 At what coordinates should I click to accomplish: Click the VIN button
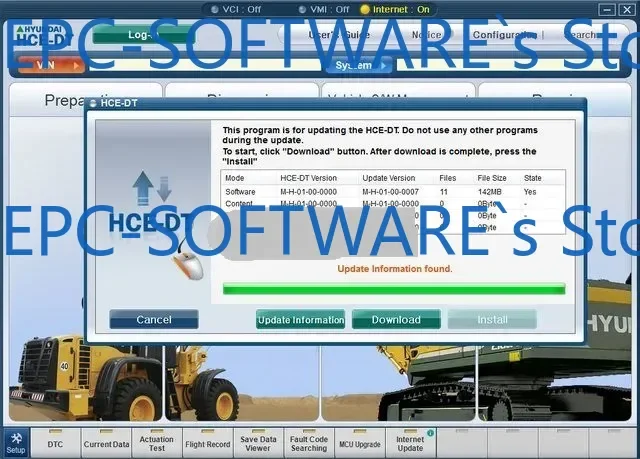tap(51, 65)
